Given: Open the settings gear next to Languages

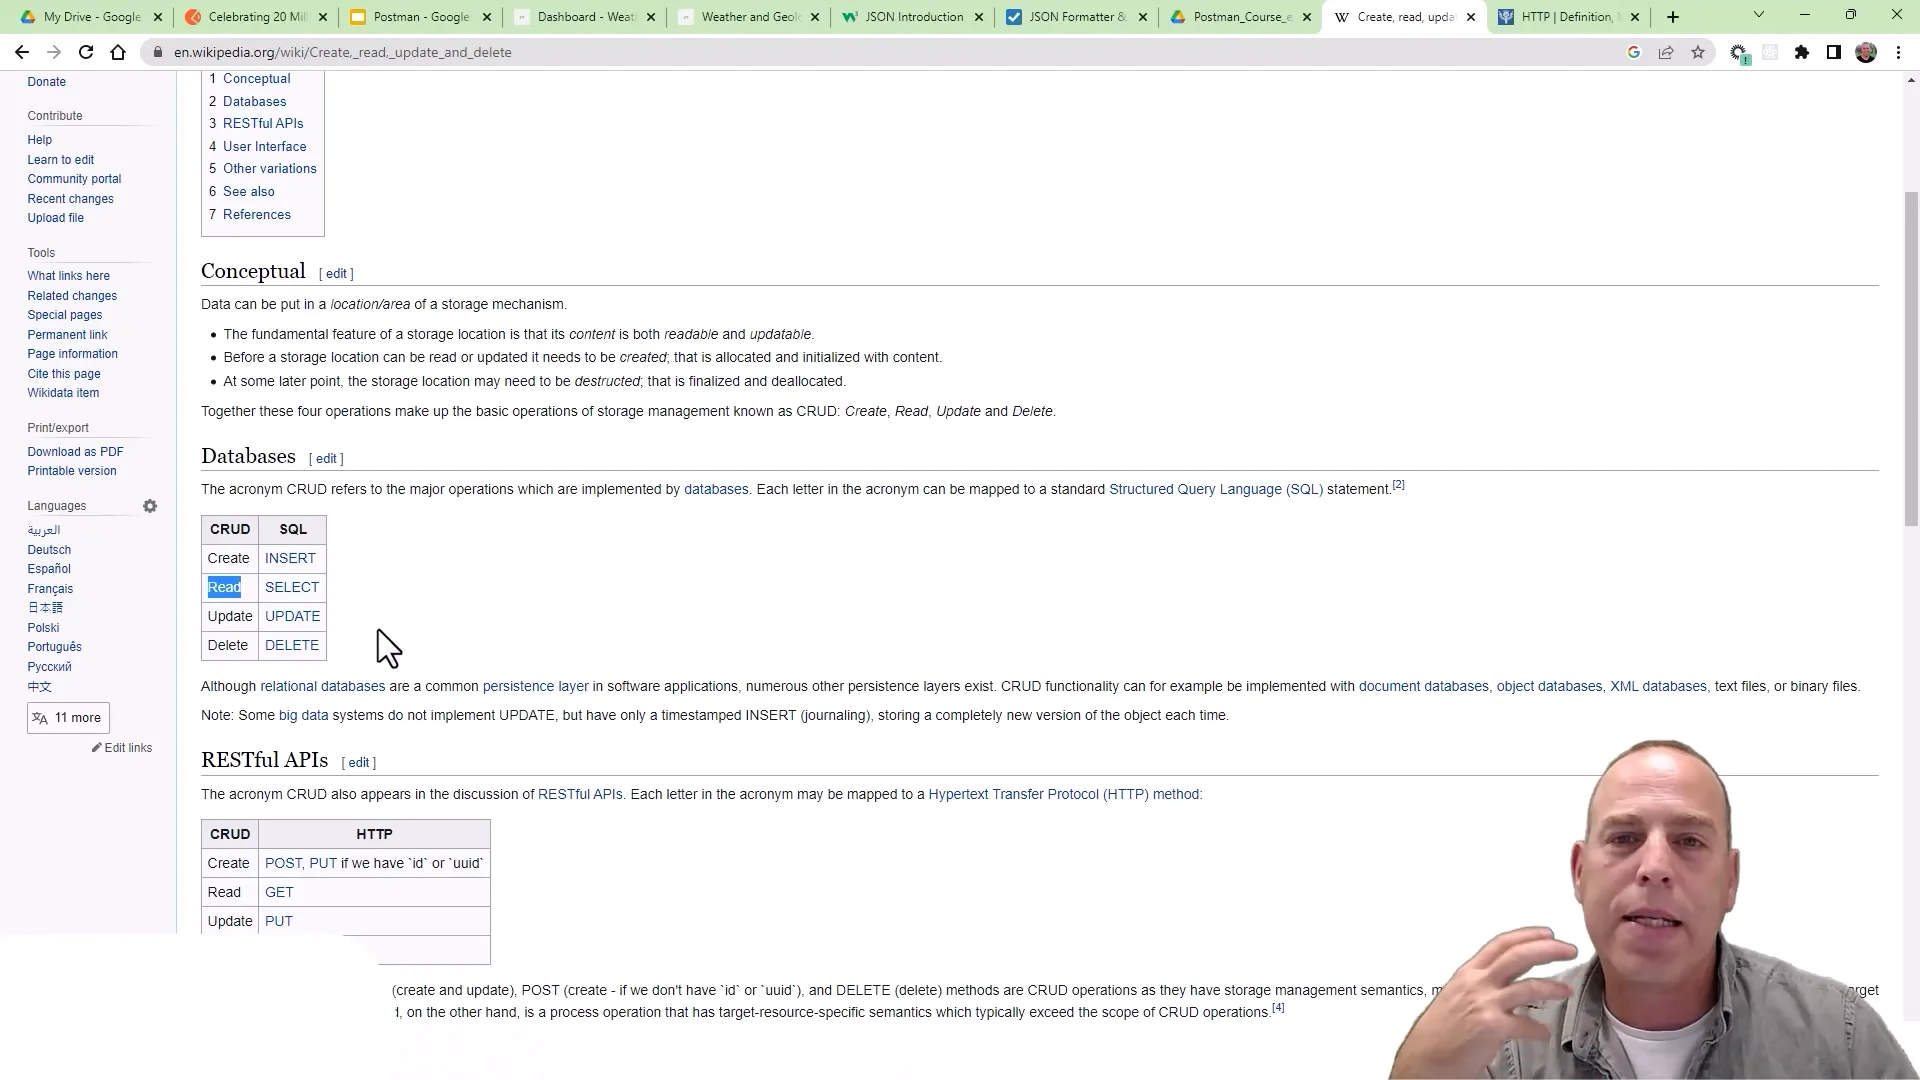Looking at the screenshot, I should [x=150, y=506].
